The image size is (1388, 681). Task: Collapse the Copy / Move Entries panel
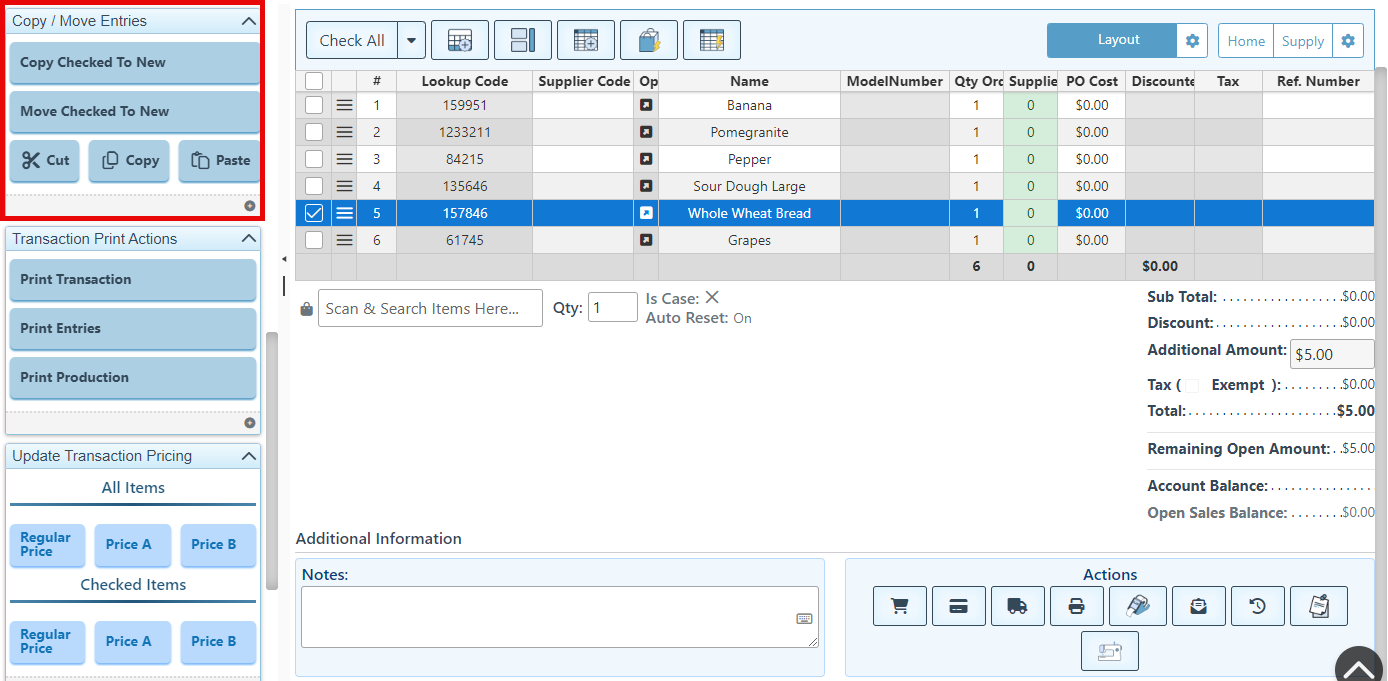pos(249,21)
